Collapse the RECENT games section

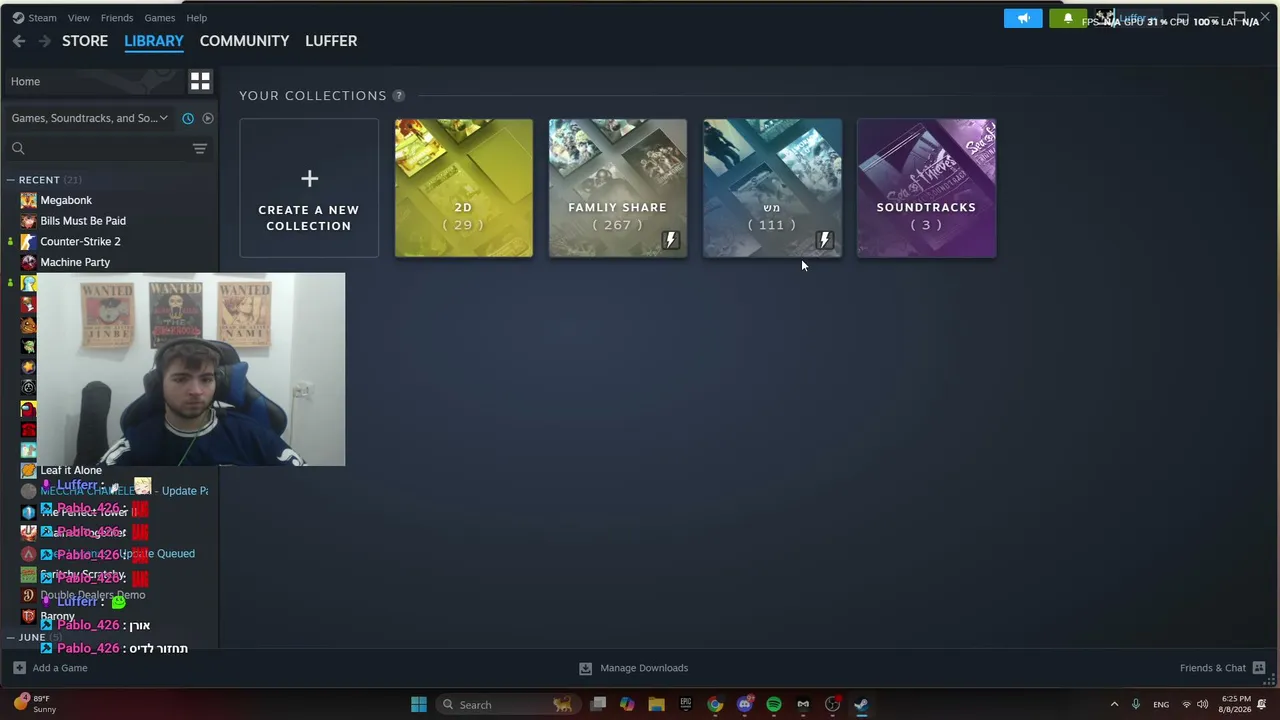pos(10,180)
